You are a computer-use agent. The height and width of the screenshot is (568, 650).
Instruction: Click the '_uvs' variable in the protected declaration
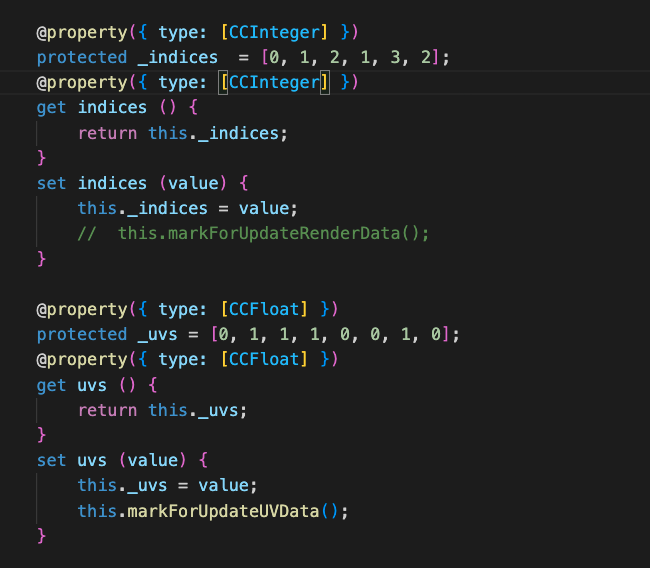click(158, 335)
